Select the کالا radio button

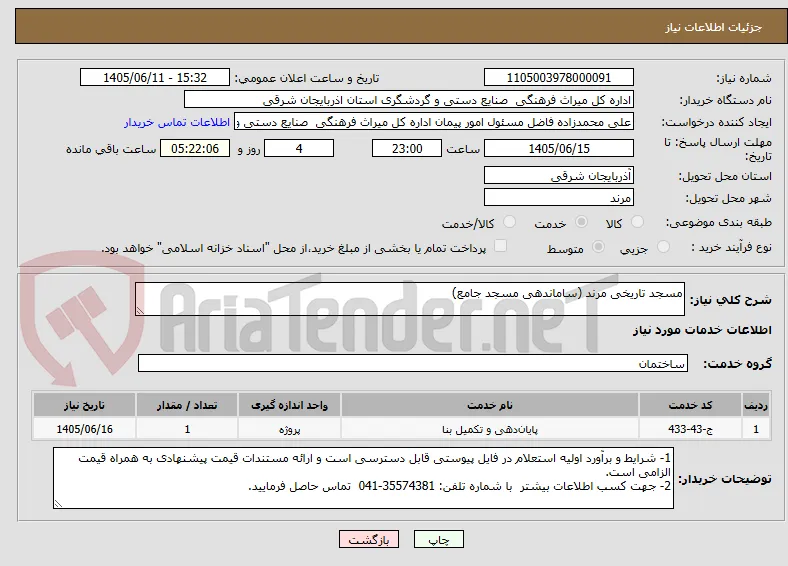click(637, 222)
